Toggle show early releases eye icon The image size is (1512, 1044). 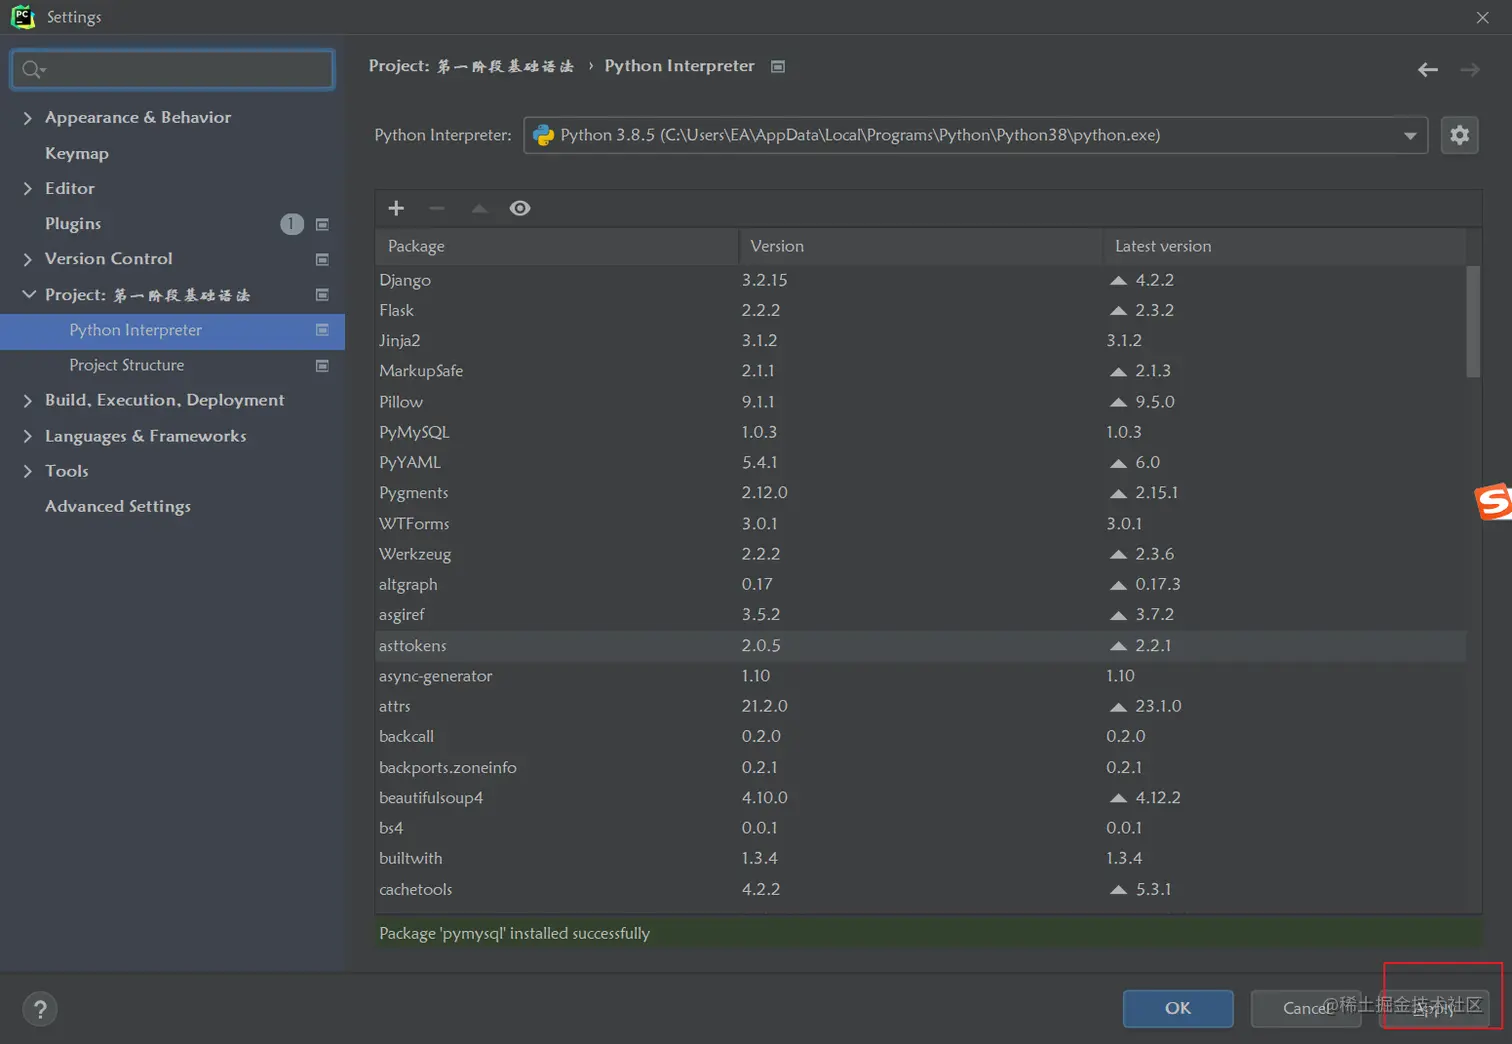tap(520, 208)
